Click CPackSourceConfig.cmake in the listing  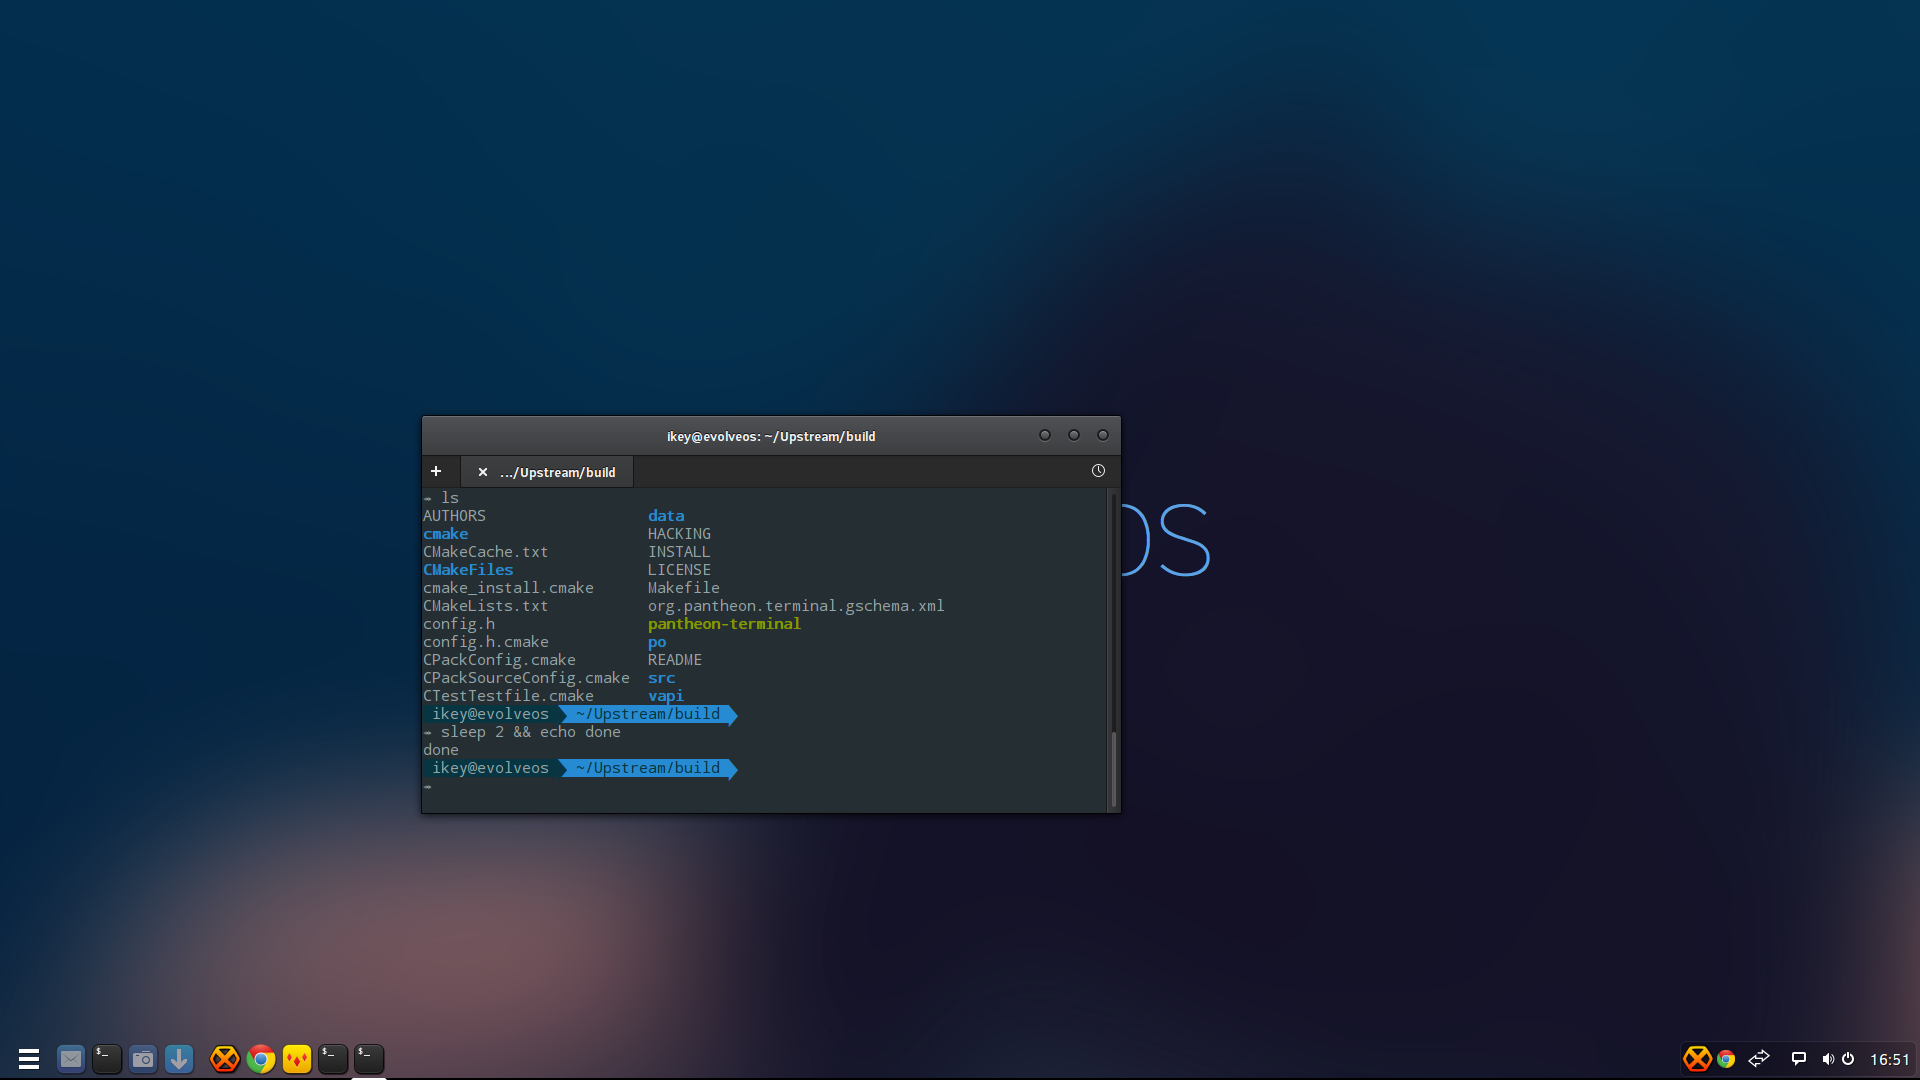coord(526,678)
